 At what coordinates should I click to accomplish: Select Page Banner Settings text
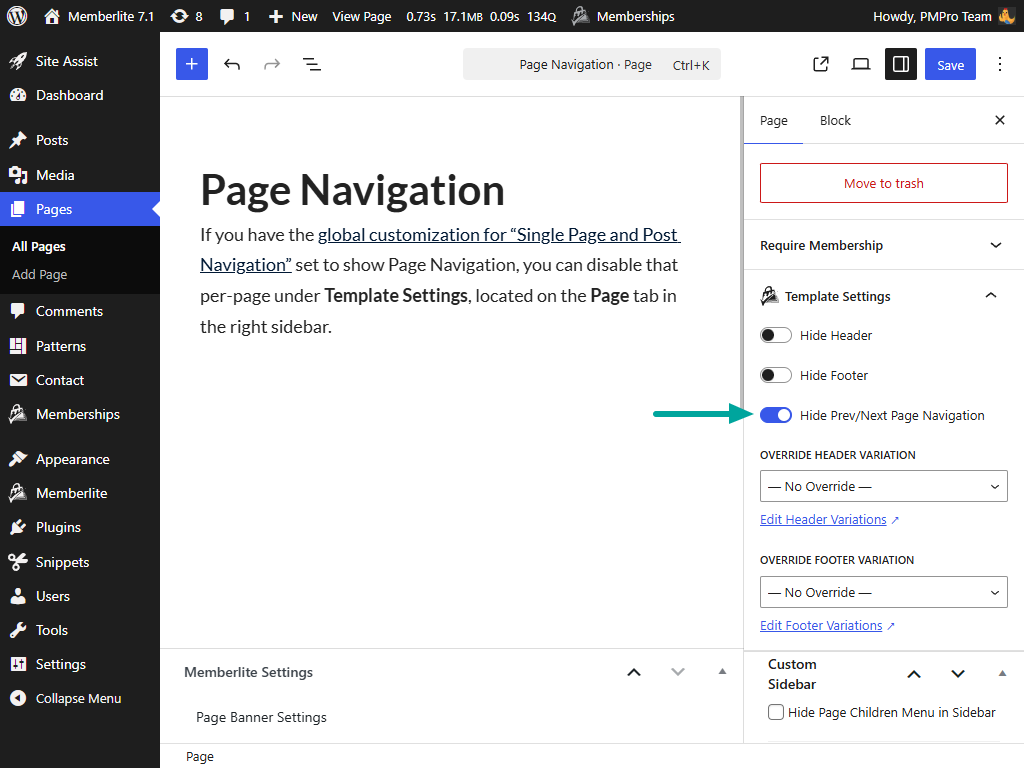coord(261,717)
